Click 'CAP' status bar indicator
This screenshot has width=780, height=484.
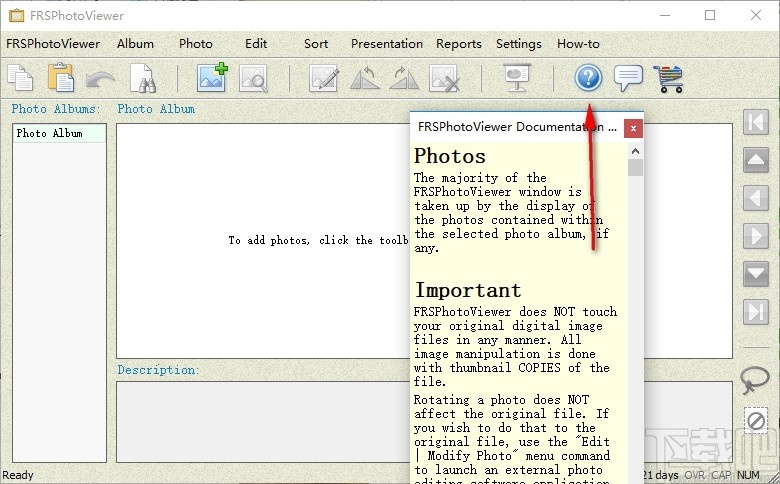[721, 475]
